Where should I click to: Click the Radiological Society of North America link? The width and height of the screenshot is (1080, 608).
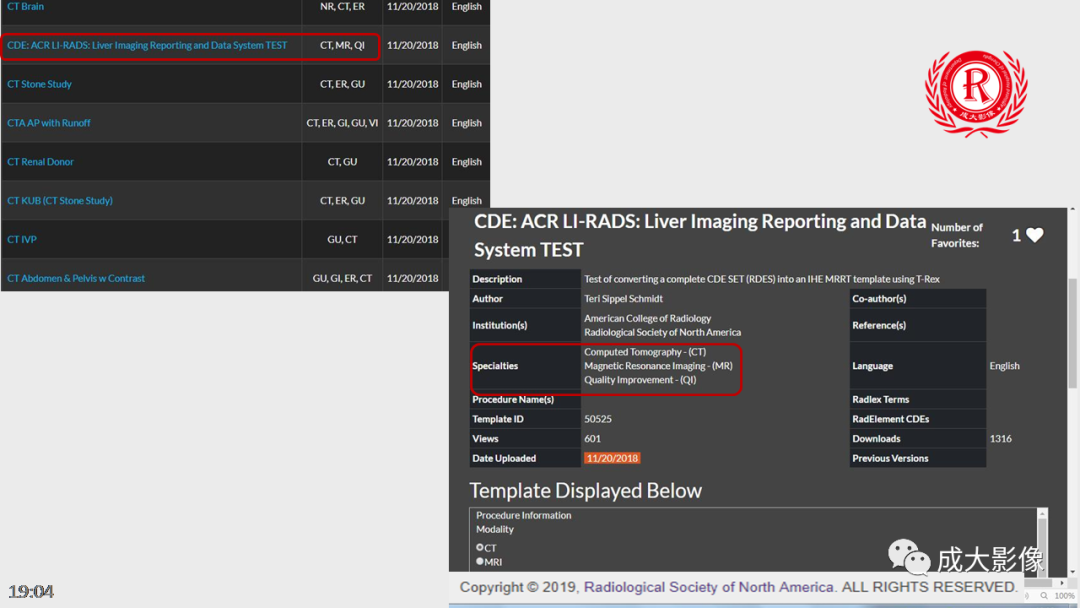(x=708, y=587)
